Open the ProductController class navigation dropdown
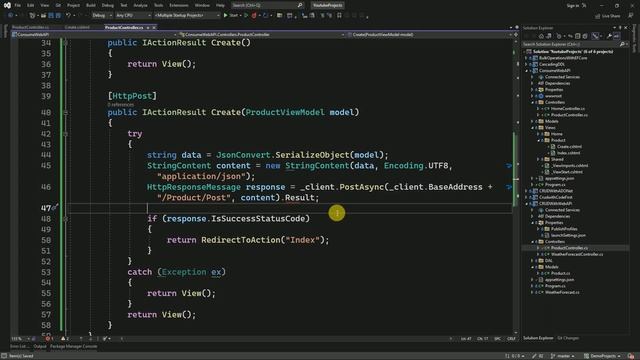This screenshot has width=640, height=360. 262,35
